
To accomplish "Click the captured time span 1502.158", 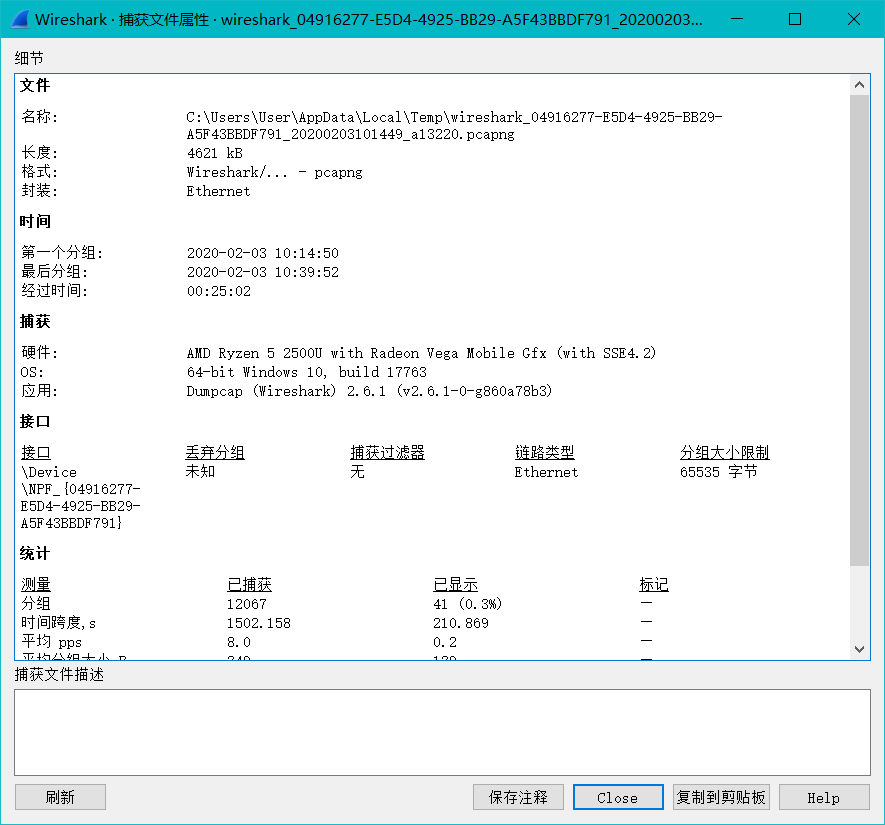I will 259,624.
